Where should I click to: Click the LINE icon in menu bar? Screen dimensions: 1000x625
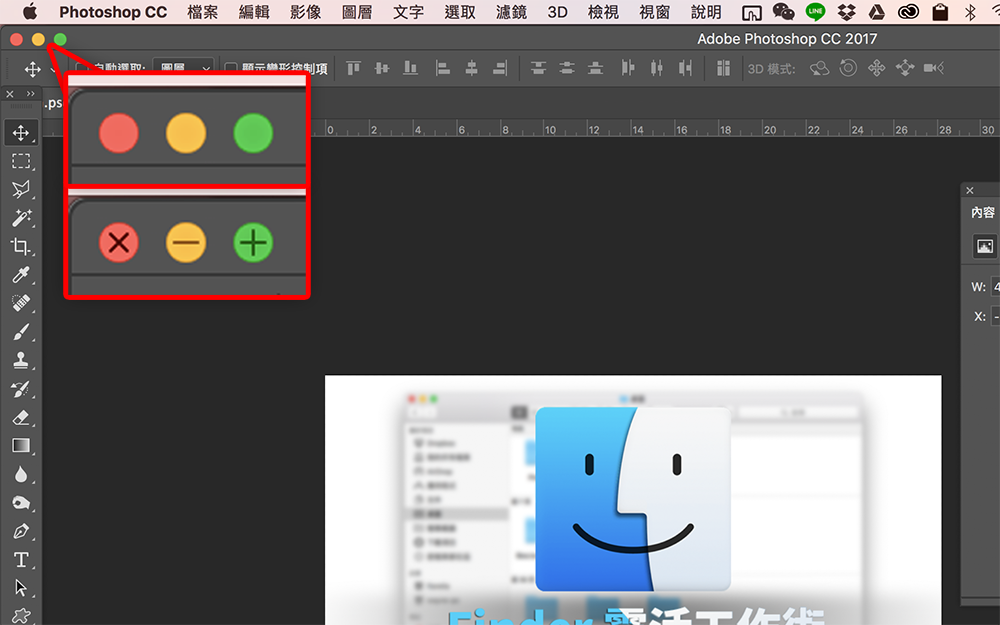[x=815, y=11]
